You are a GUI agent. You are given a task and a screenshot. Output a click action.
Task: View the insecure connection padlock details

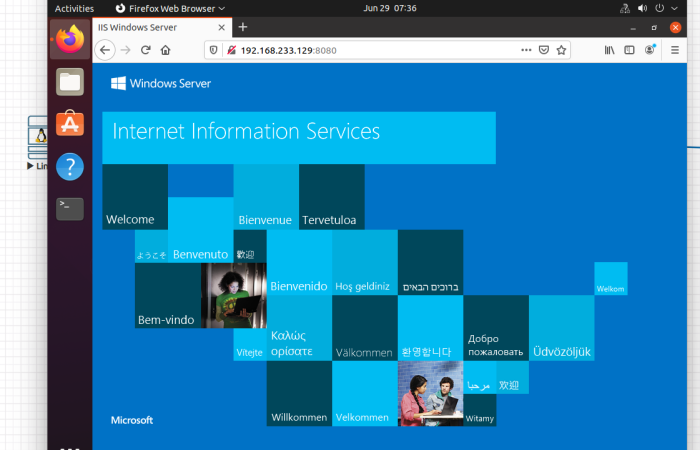pos(231,50)
